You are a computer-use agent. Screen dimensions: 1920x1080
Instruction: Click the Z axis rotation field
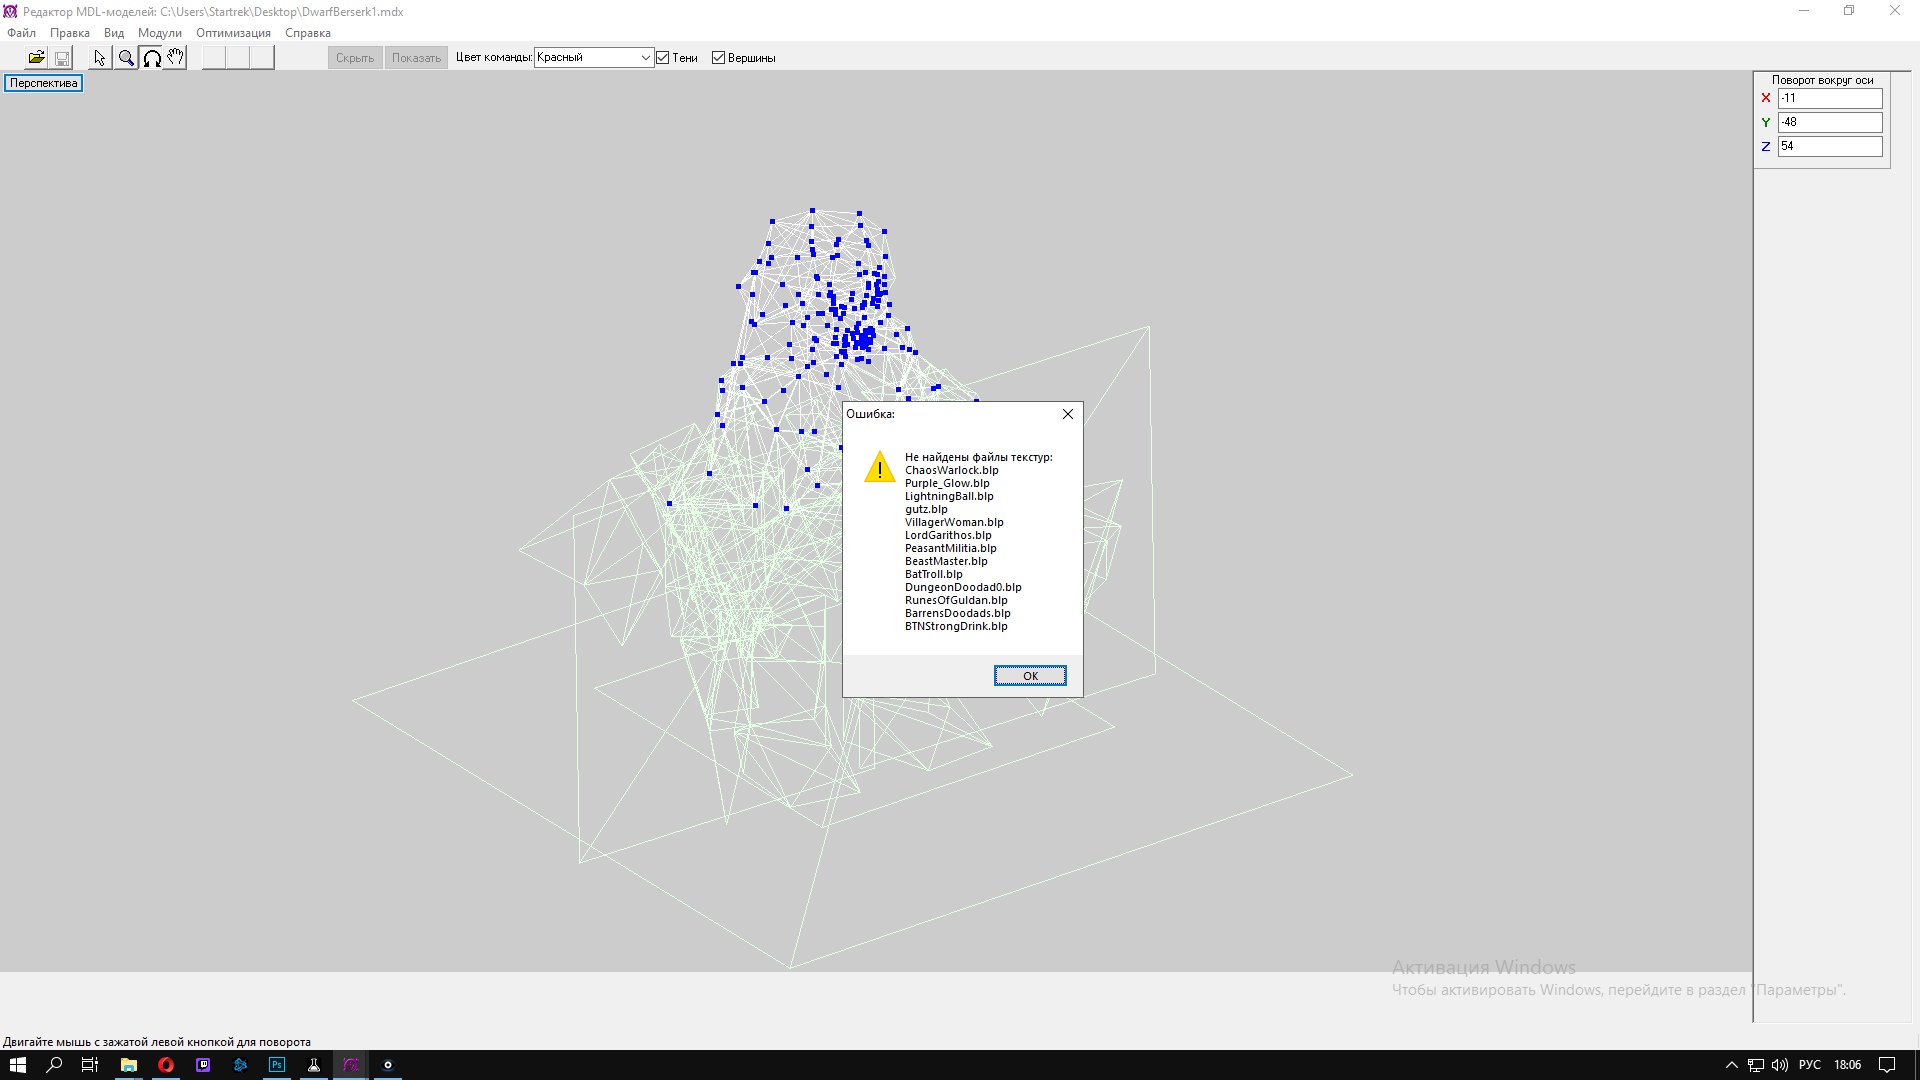point(1829,146)
